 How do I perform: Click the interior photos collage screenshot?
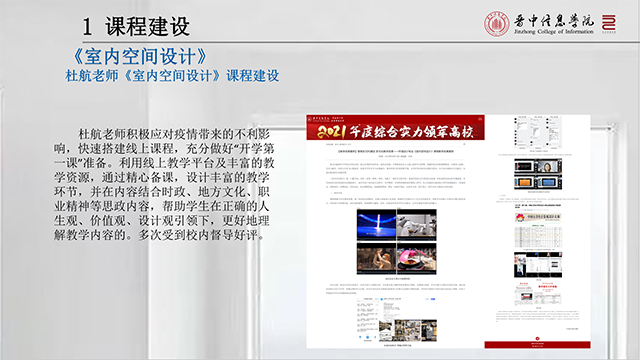(408, 330)
